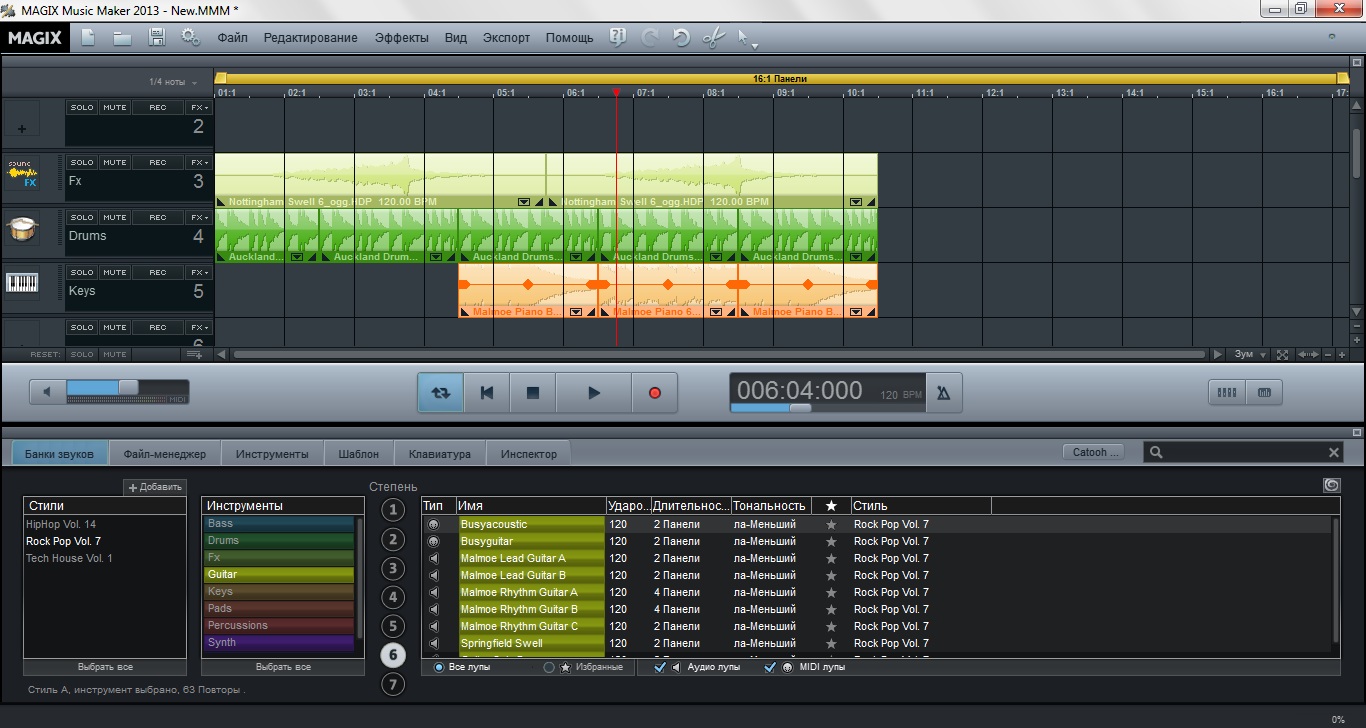The height and width of the screenshot is (728, 1366).
Task: Solo the Keys track
Action: point(82,272)
